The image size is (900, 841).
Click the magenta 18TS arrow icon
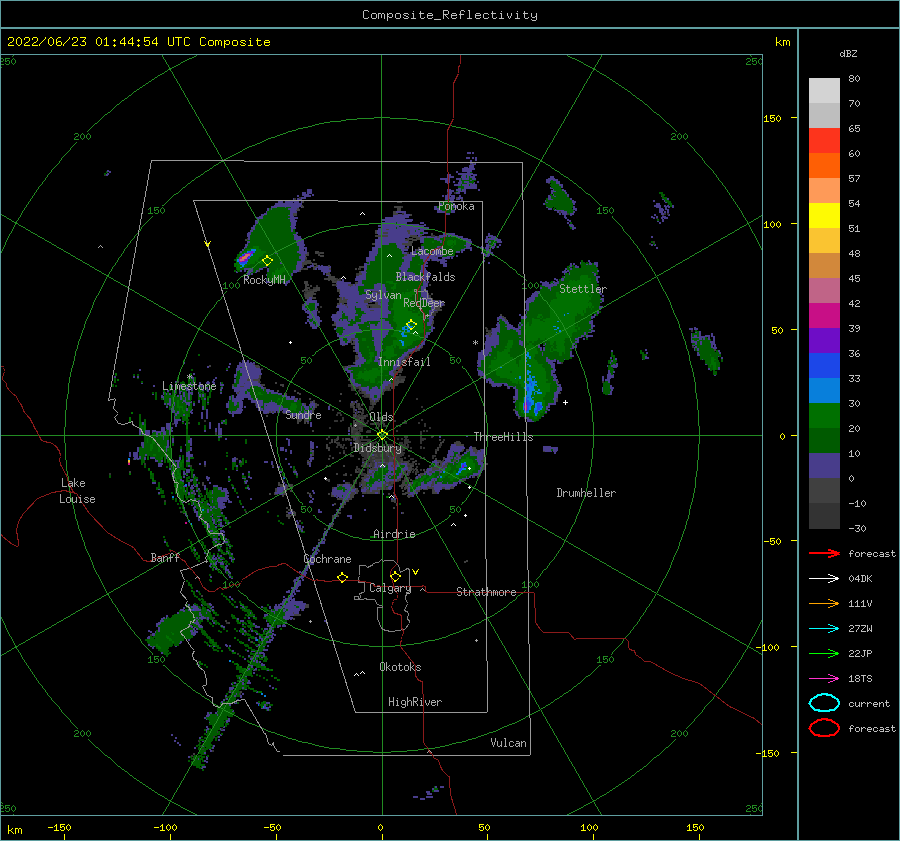tap(824, 679)
